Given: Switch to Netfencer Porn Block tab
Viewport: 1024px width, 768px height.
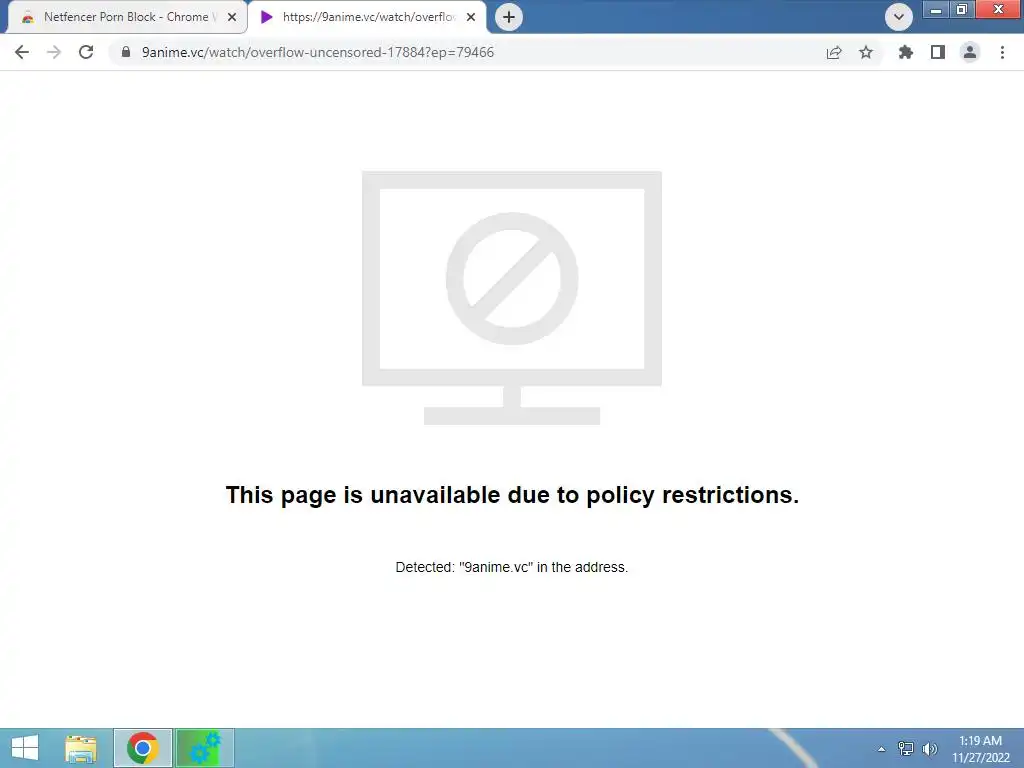Looking at the screenshot, I should [x=125, y=17].
